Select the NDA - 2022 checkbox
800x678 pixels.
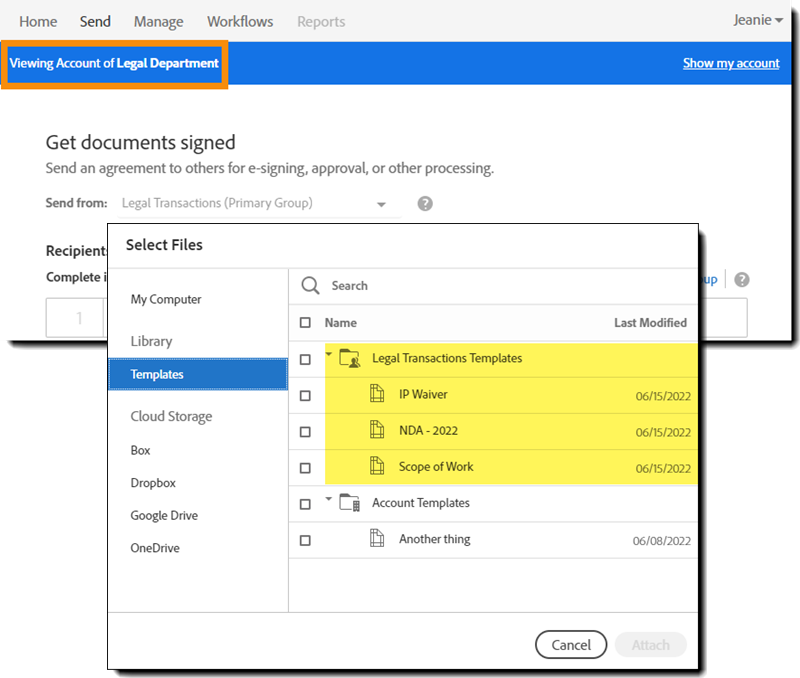click(307, 430)
